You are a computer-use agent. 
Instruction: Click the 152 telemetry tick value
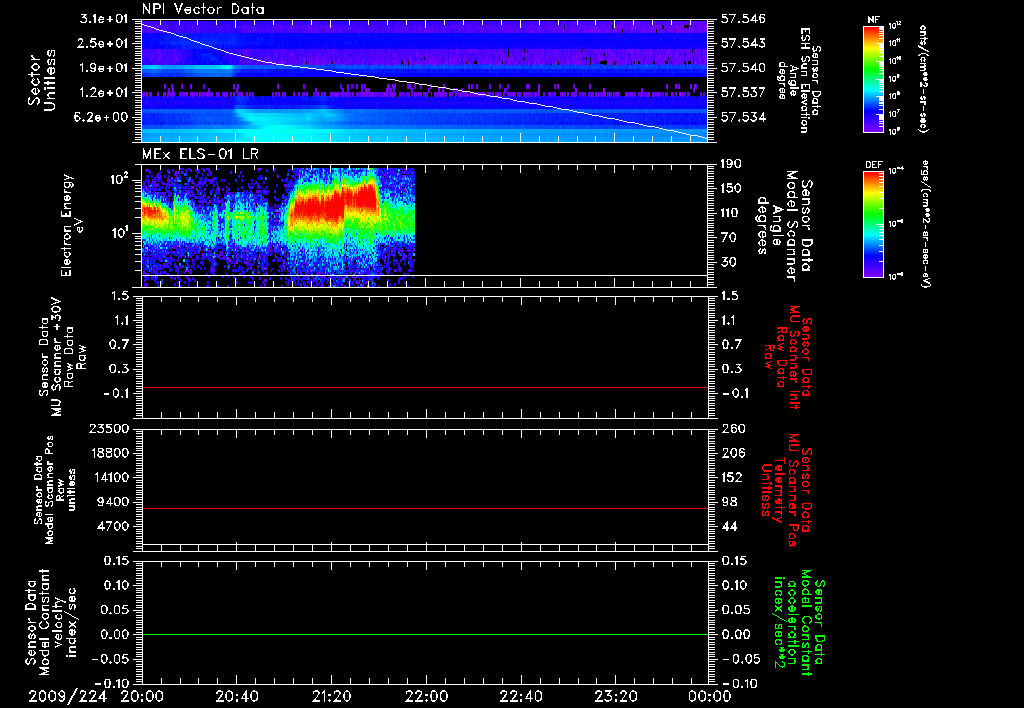tap(732, 477)
